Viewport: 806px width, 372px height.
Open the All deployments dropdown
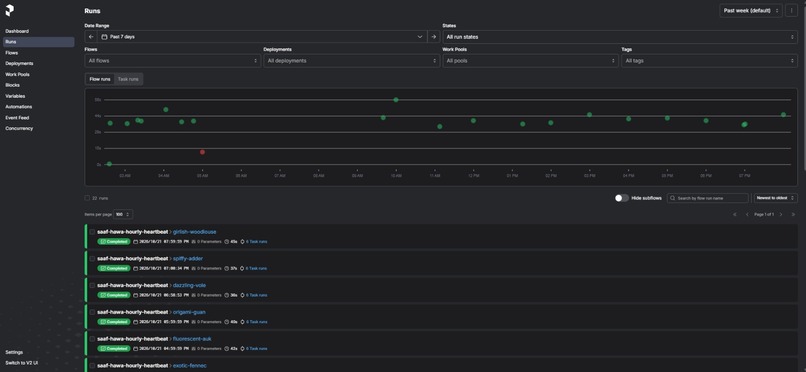tap(352, 61)
